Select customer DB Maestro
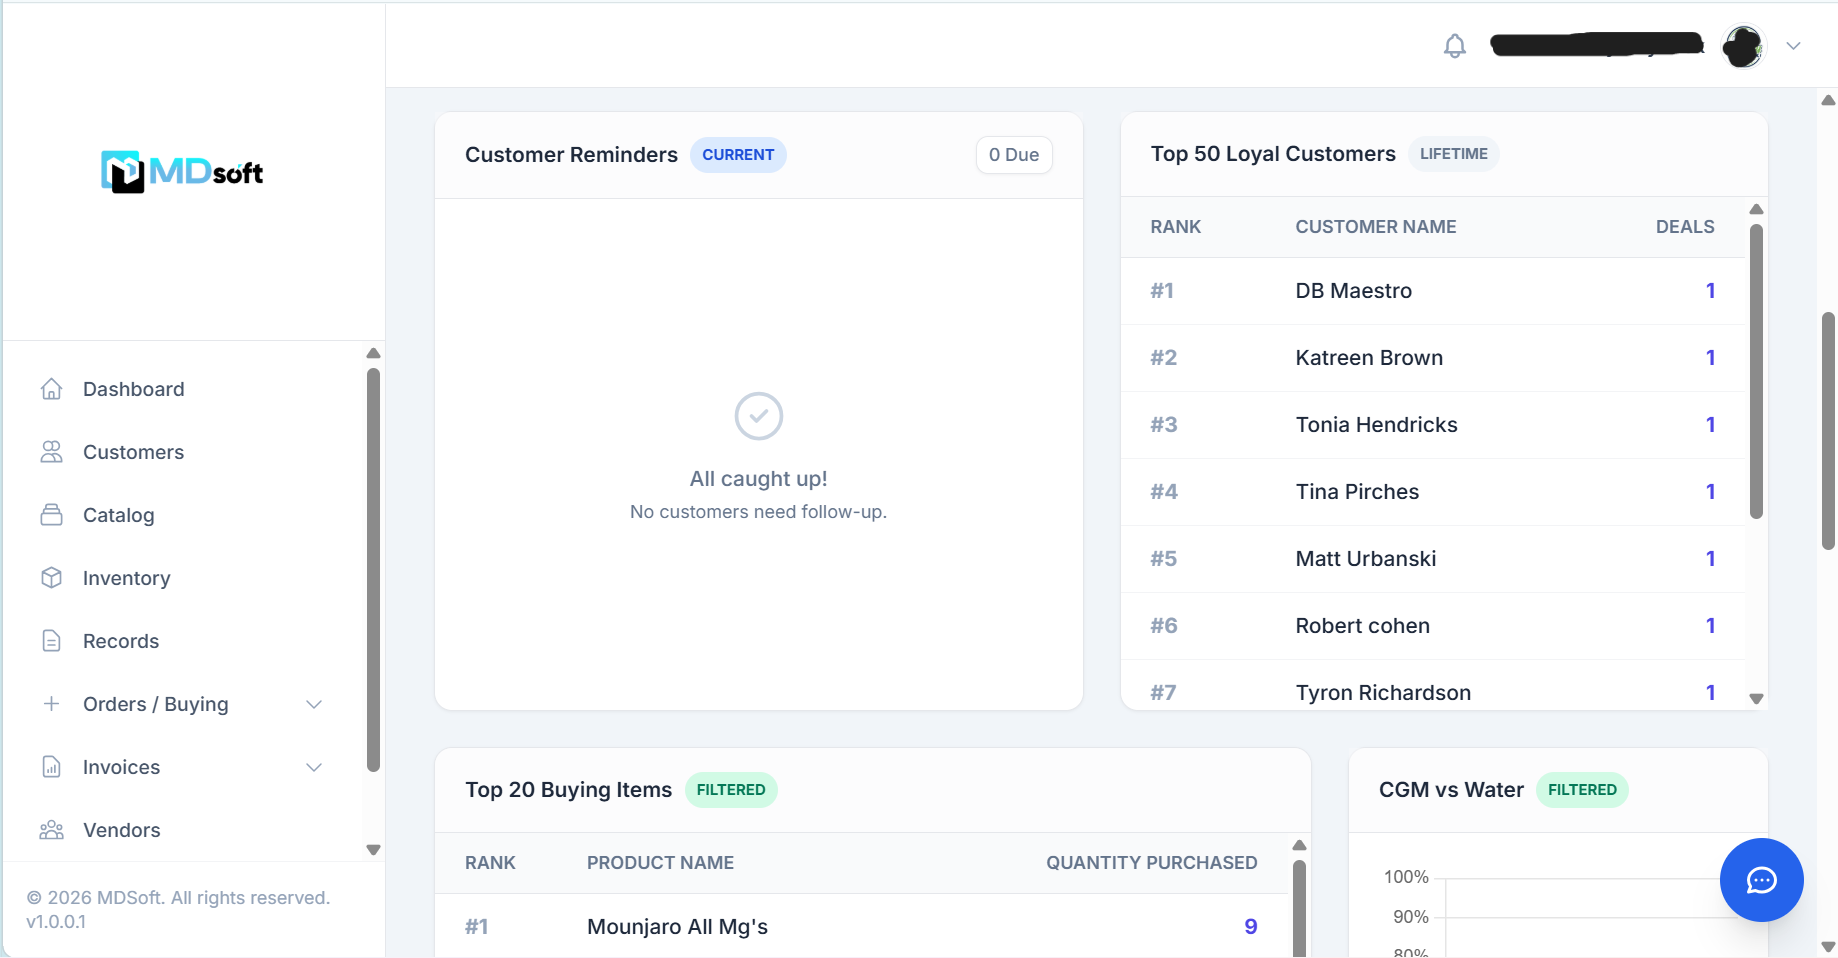 (1354, 291)
